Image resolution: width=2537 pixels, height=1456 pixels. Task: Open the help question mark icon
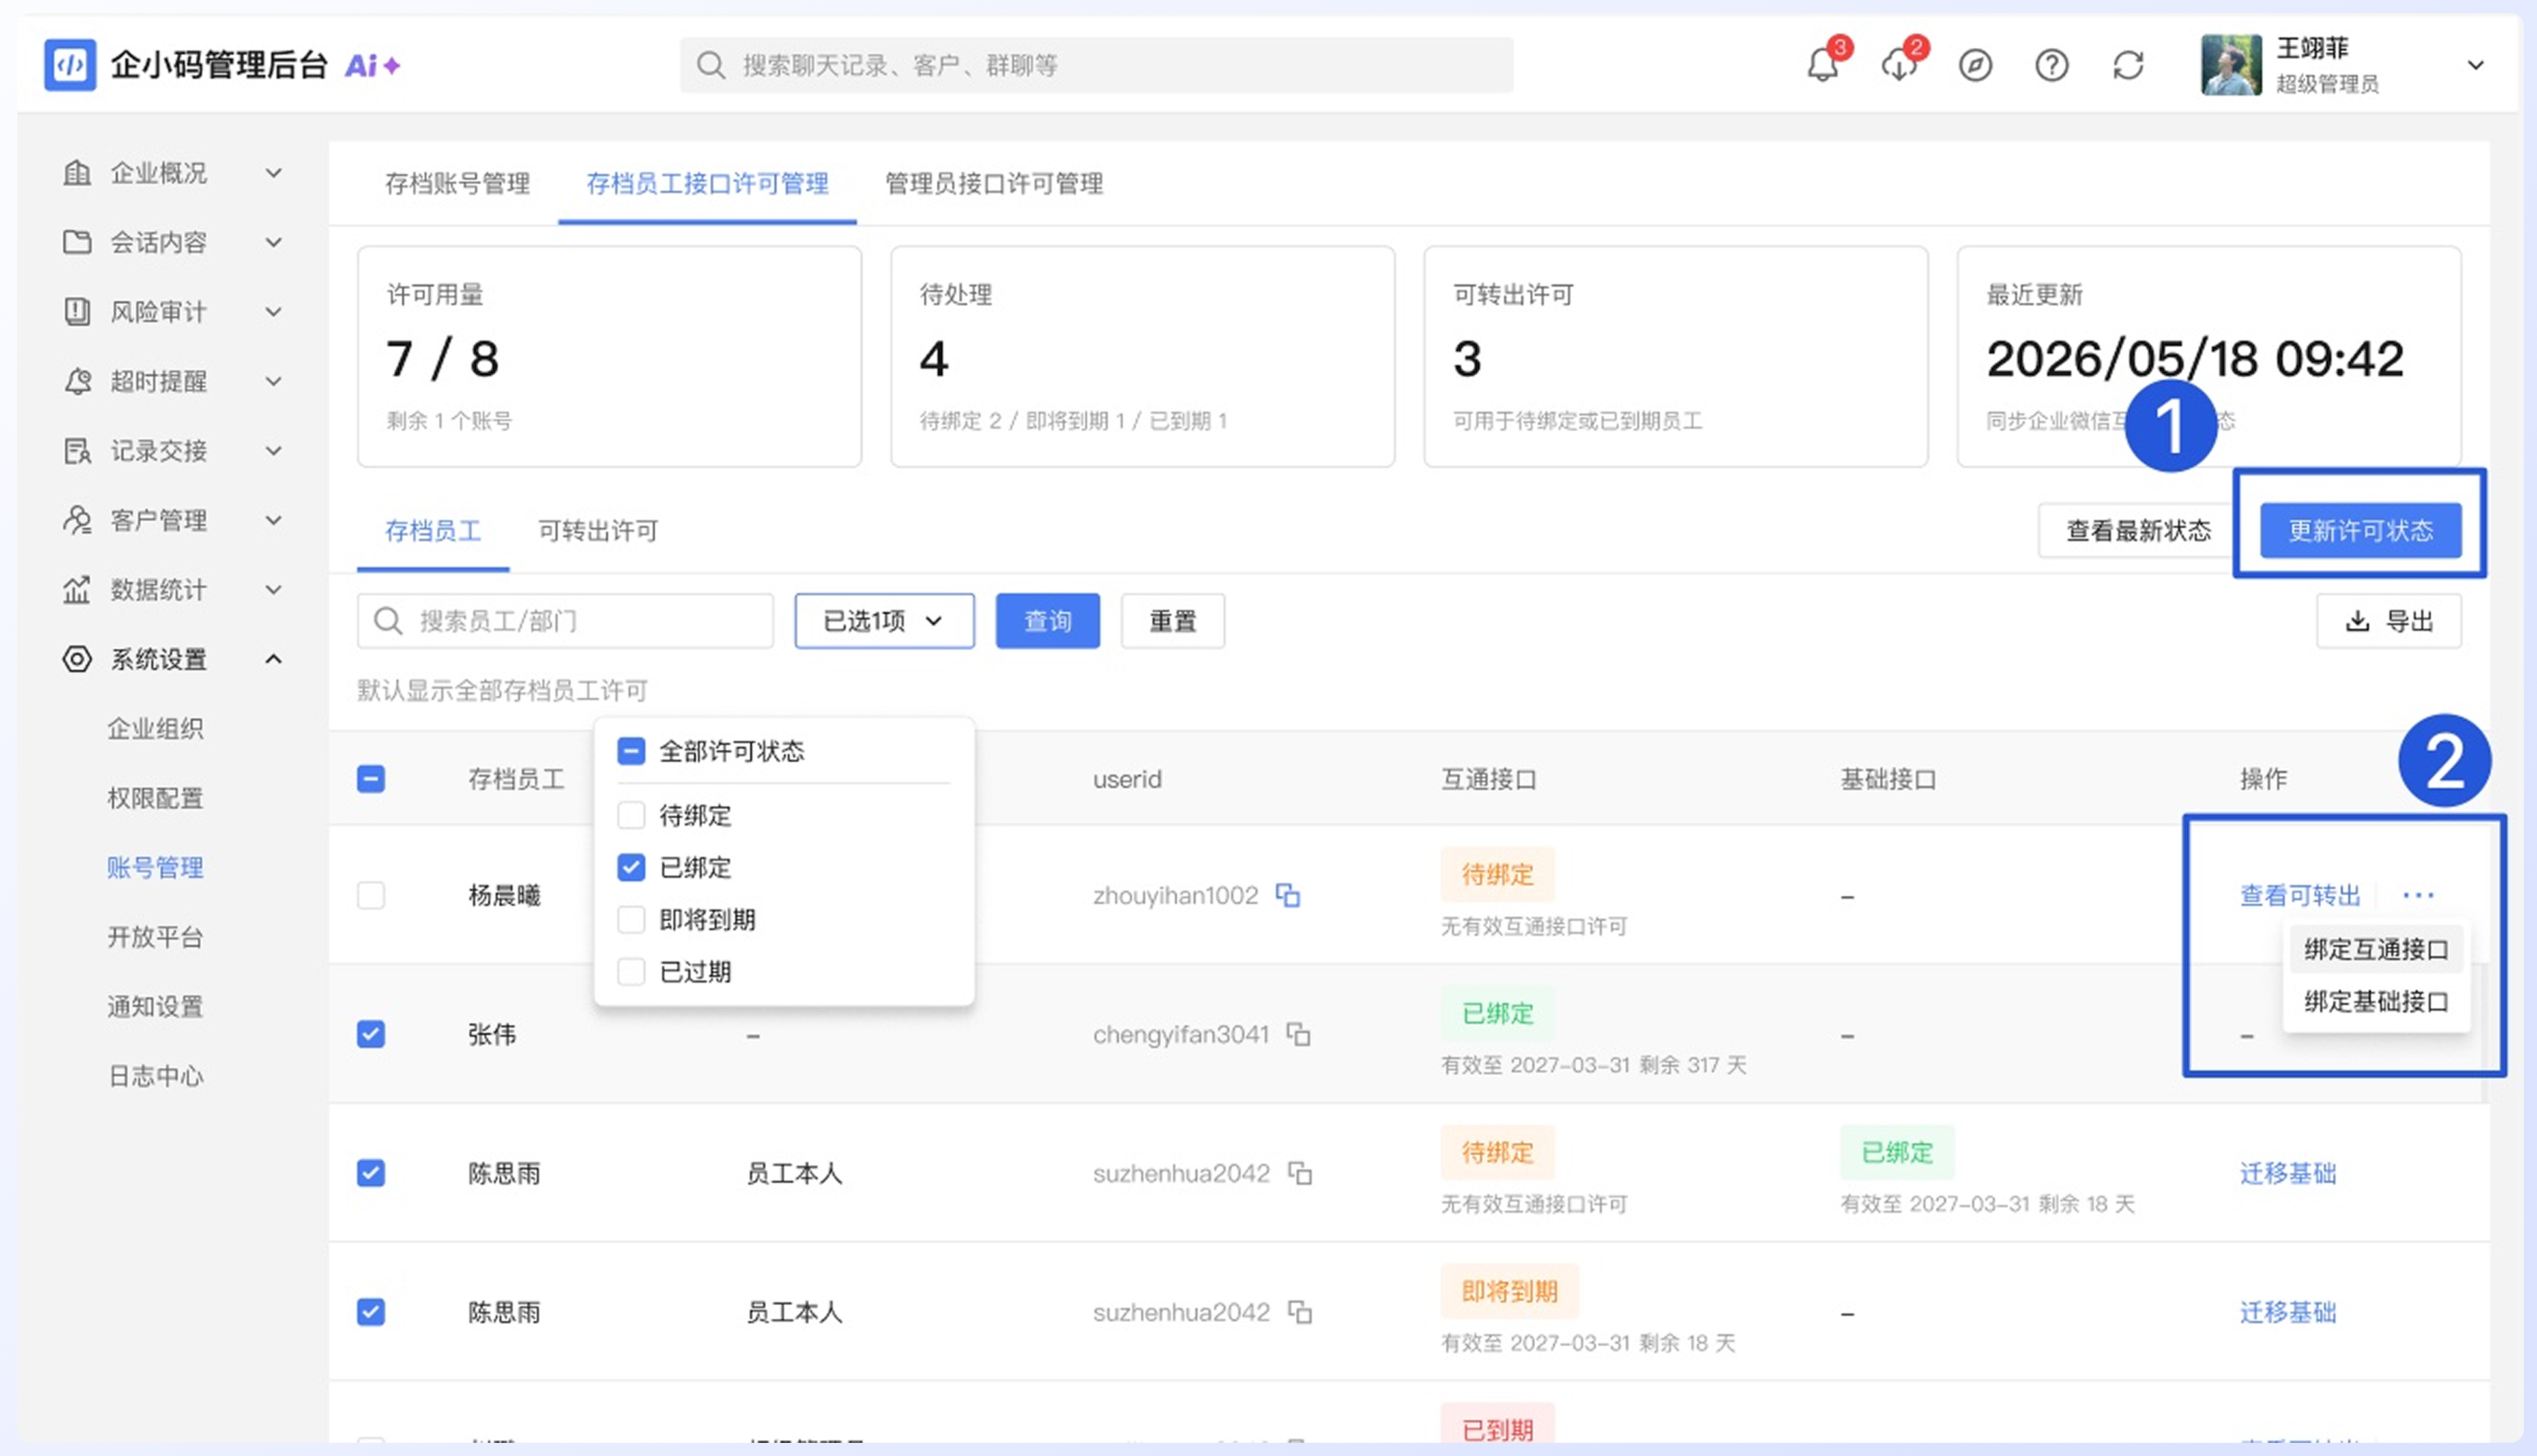coord(2051,66)
